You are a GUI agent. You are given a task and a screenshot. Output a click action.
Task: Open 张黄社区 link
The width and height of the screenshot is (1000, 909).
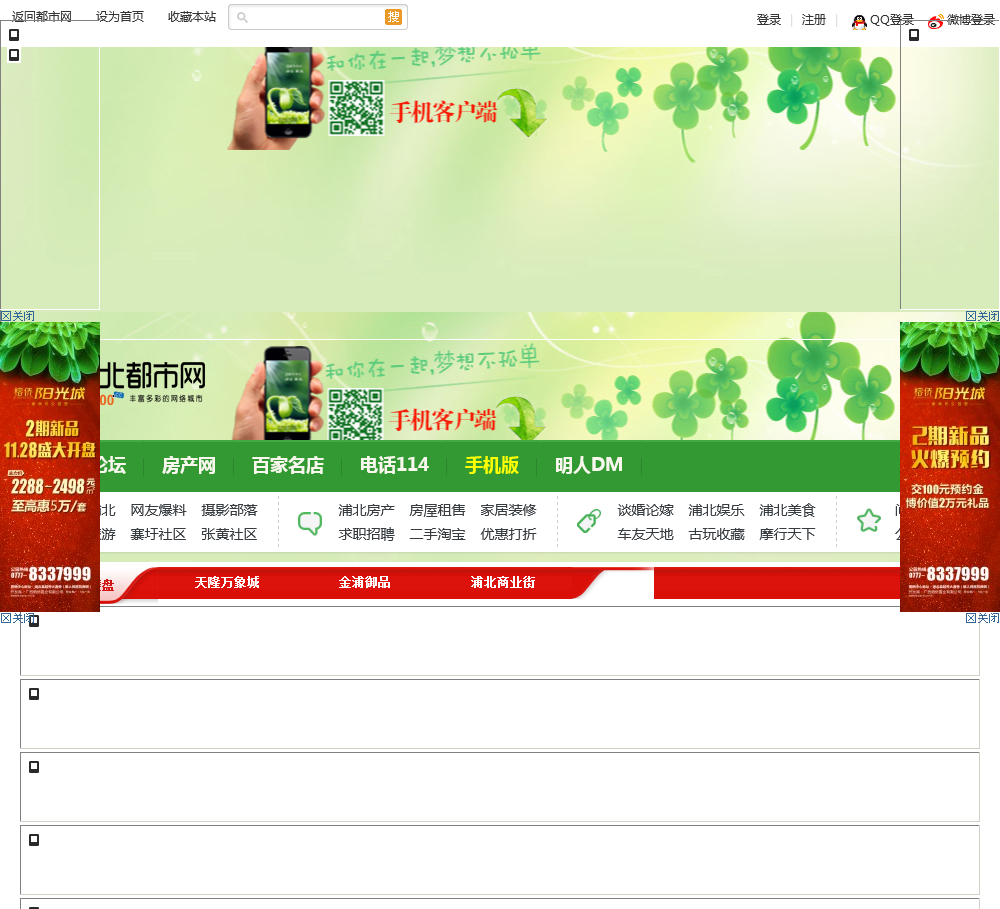point(229,534)
